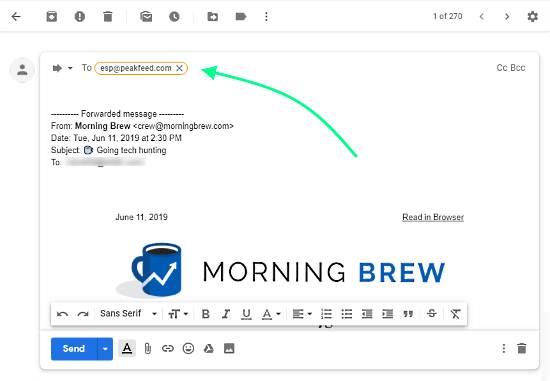Remove esp@peakfeed.com recipient chip

pyautogui.click(x=179, y=68)
